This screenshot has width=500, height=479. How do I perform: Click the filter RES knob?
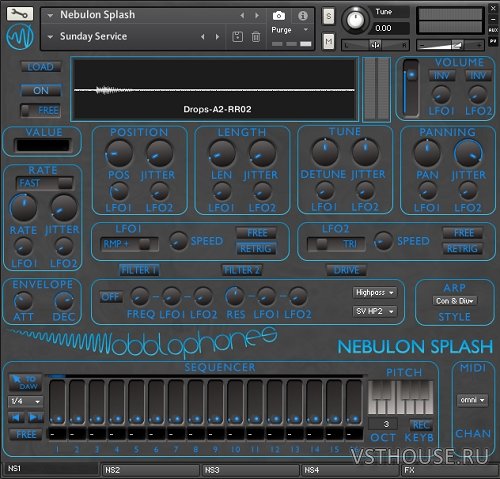pyautogui.click(x=235, y=296)
